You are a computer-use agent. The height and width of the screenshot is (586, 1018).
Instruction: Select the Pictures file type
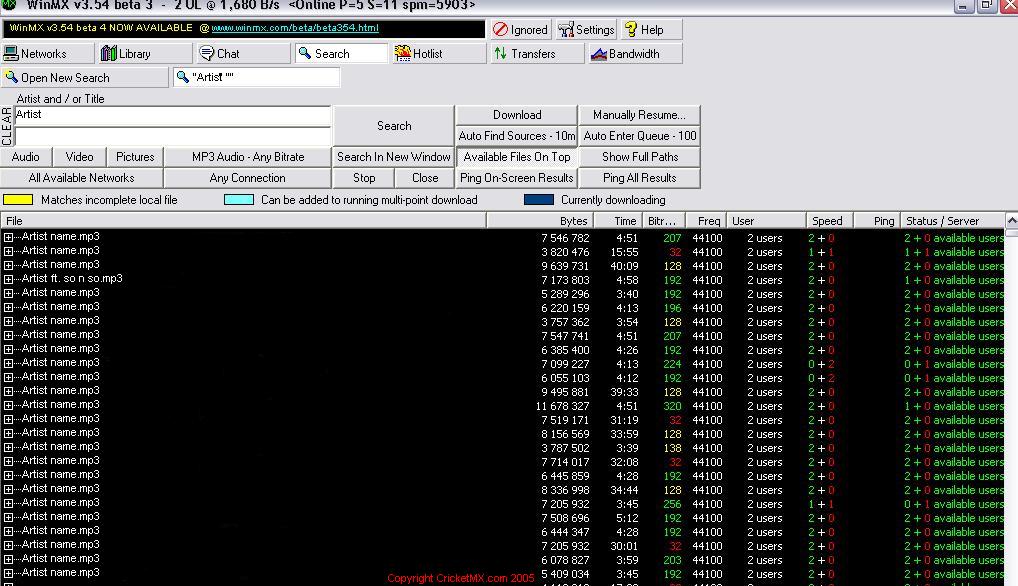135,157
